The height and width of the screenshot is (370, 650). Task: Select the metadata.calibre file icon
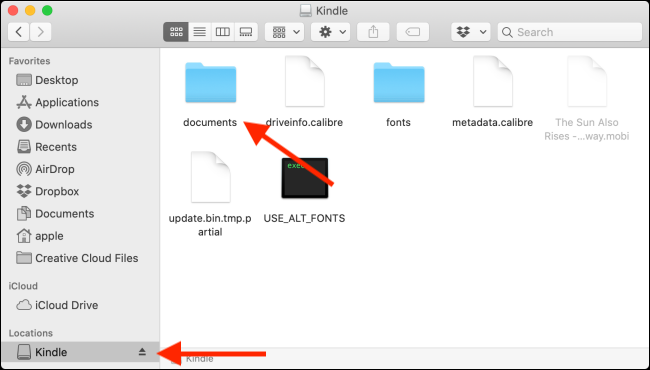[493, 81]
